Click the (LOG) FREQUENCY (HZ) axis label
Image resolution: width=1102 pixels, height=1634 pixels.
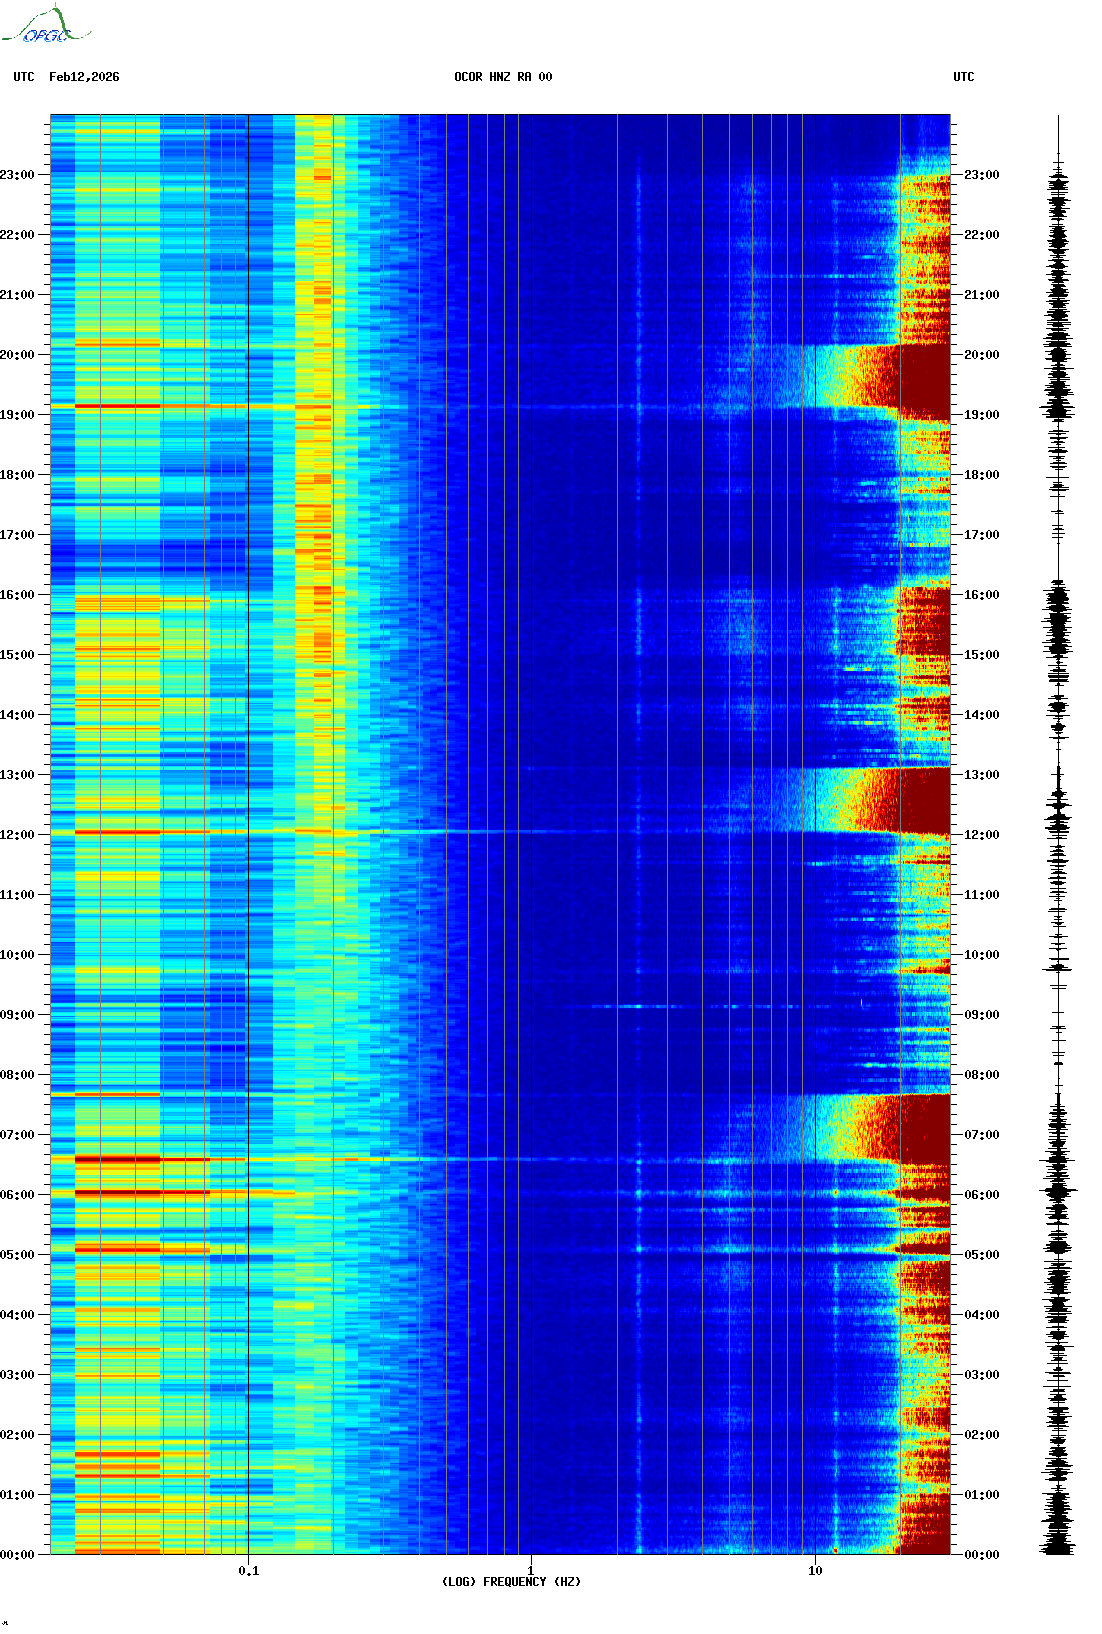coord(511,1582)
